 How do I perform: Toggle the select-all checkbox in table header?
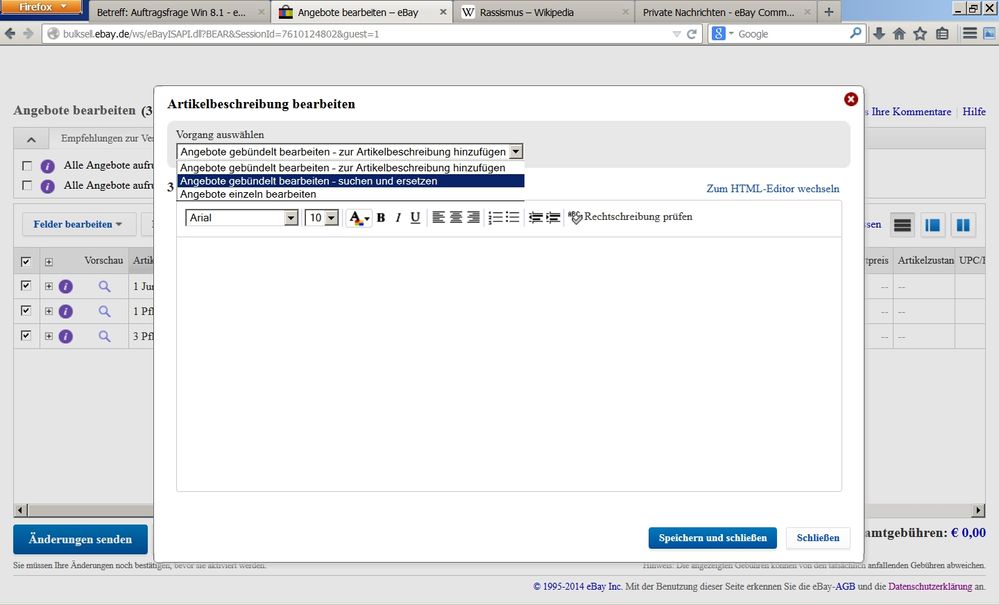pyautogui.click(x=26, y=261)
